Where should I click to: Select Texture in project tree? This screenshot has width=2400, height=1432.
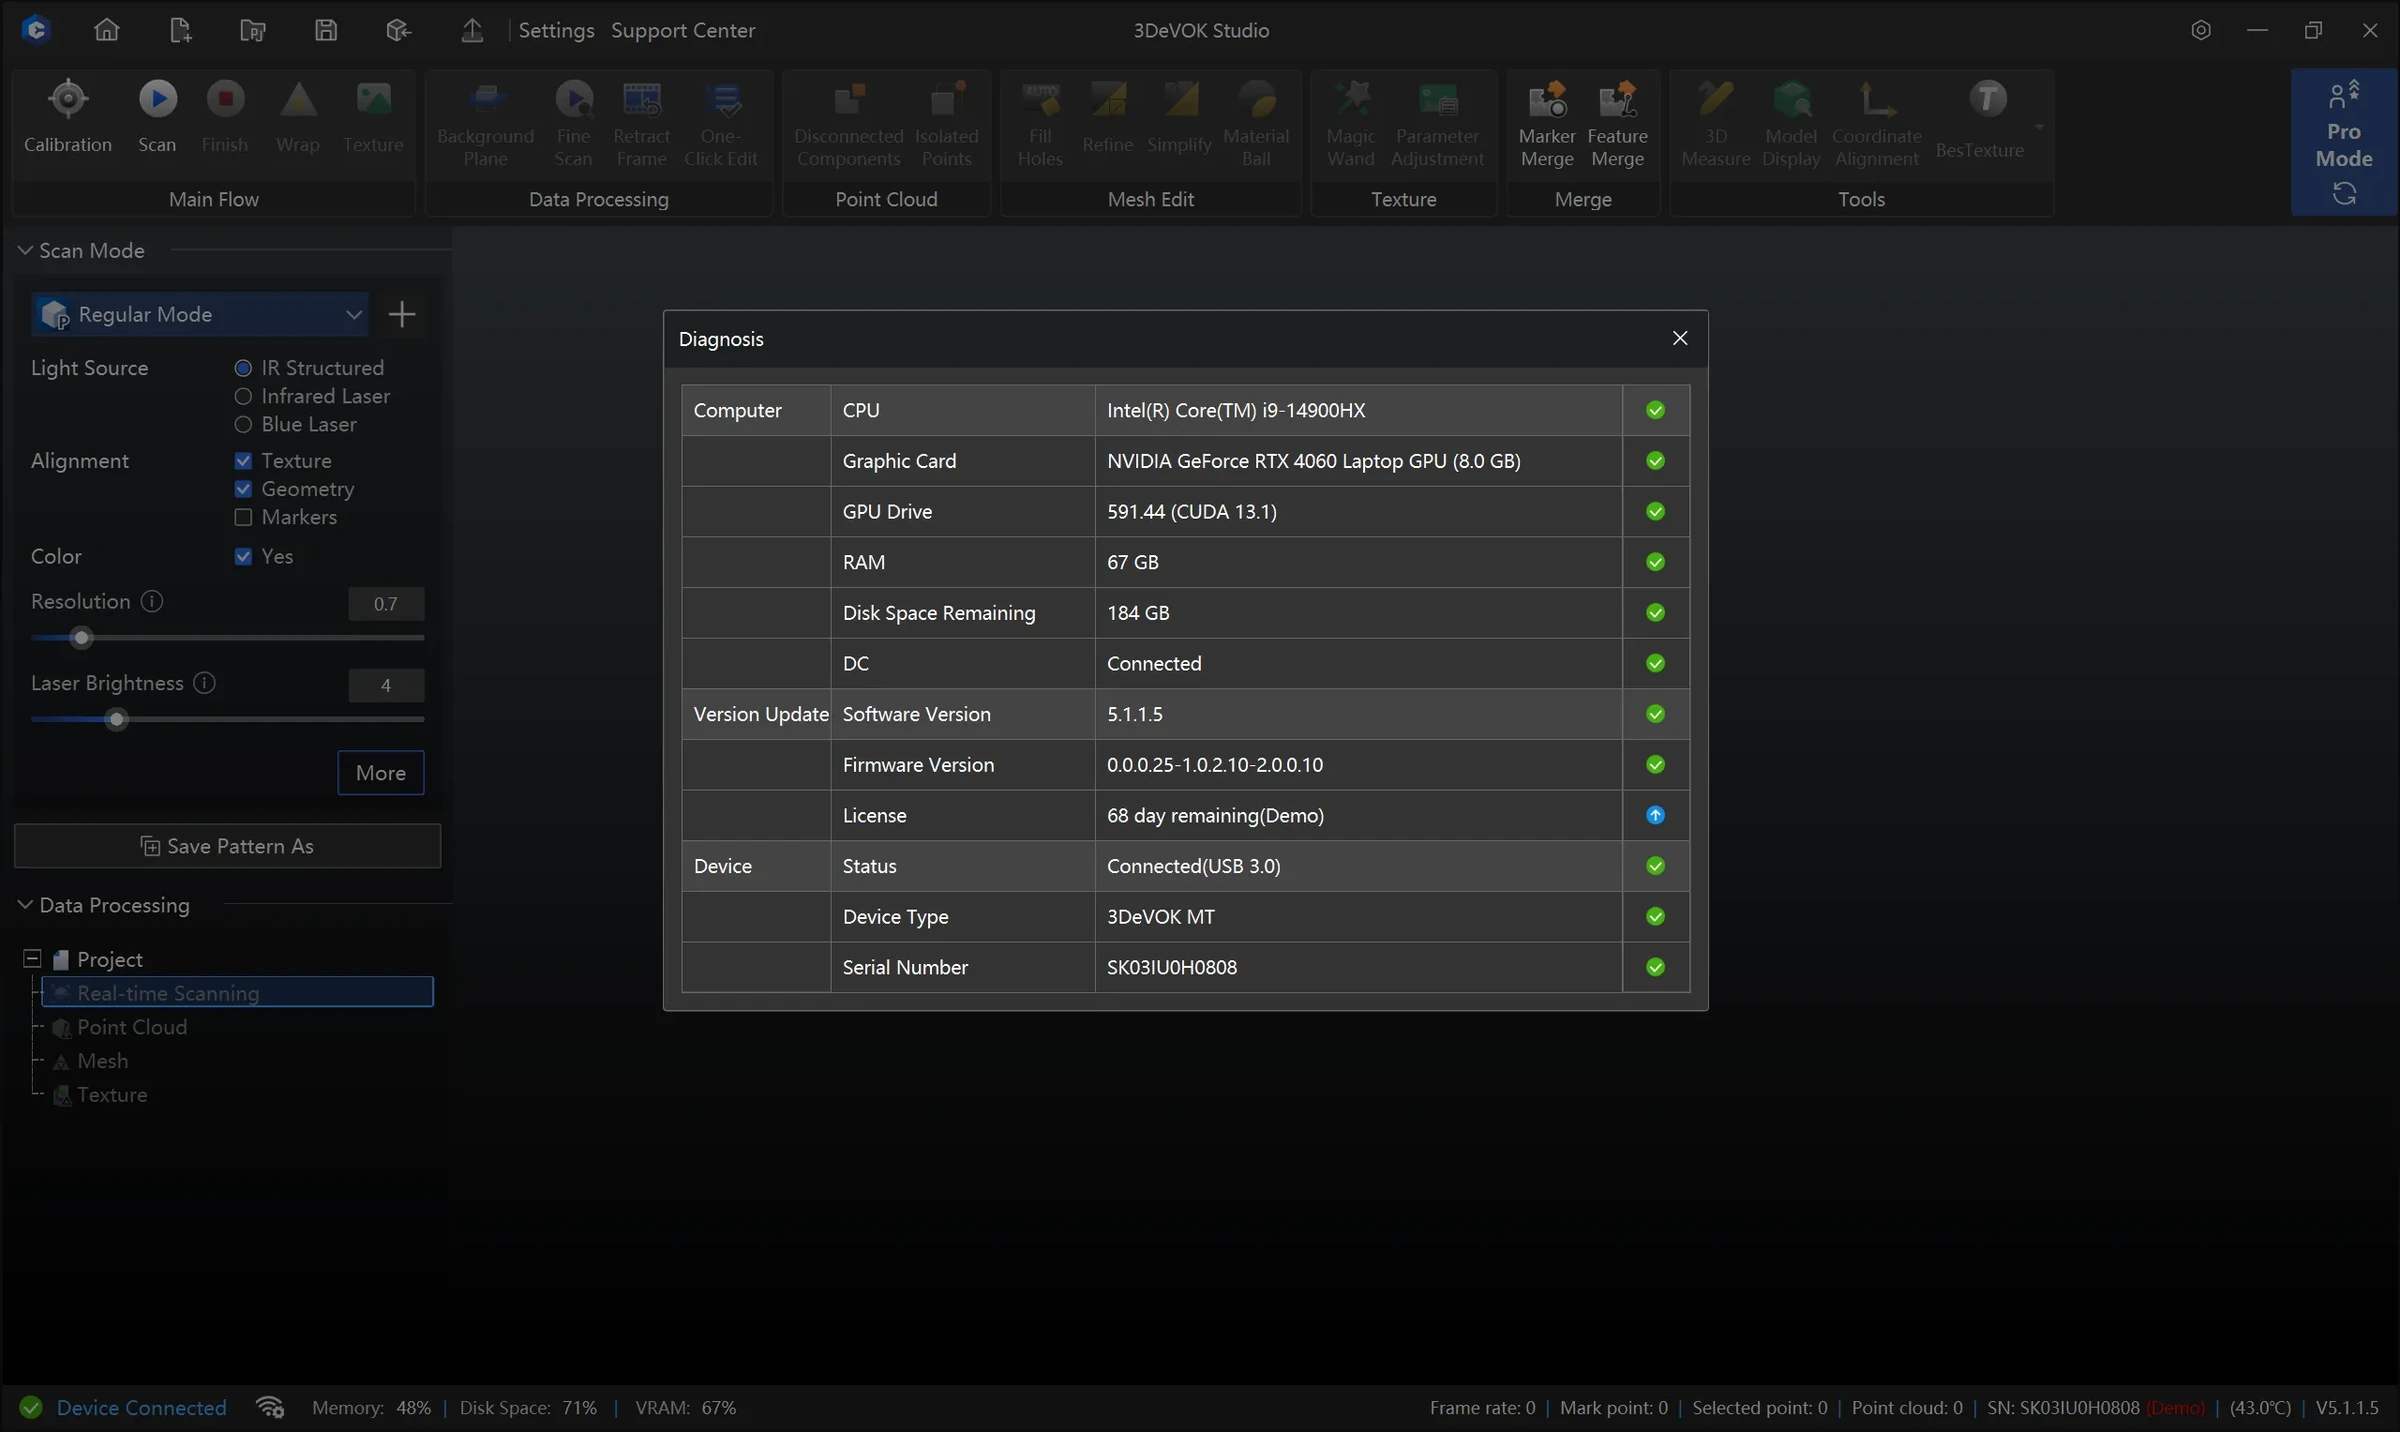(112, 1095)
